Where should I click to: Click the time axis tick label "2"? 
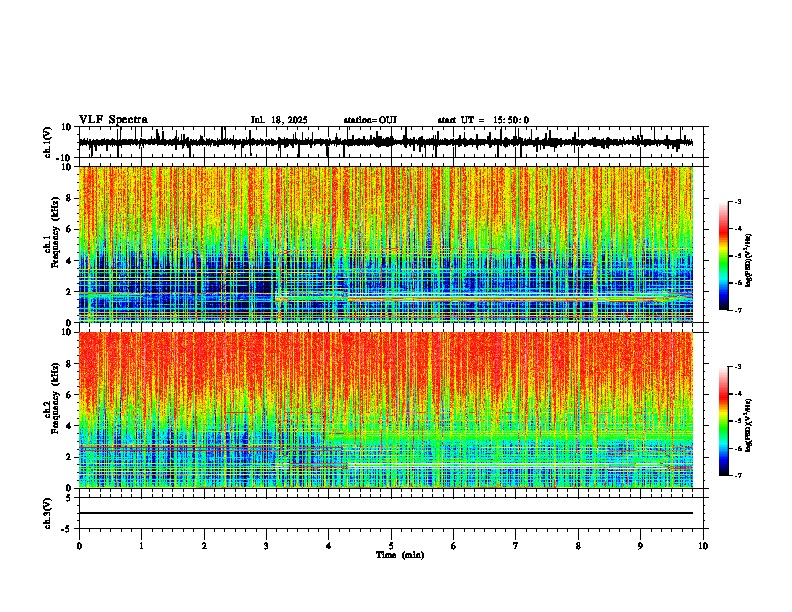tap(204, 546)
